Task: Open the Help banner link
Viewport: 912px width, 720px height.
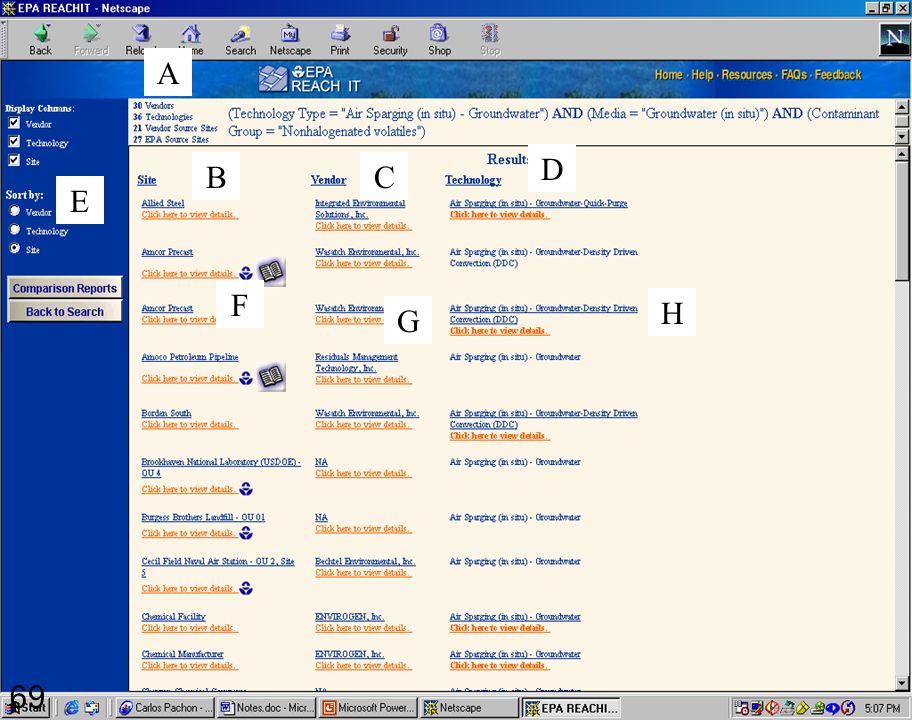Action: tap(702, 74)
